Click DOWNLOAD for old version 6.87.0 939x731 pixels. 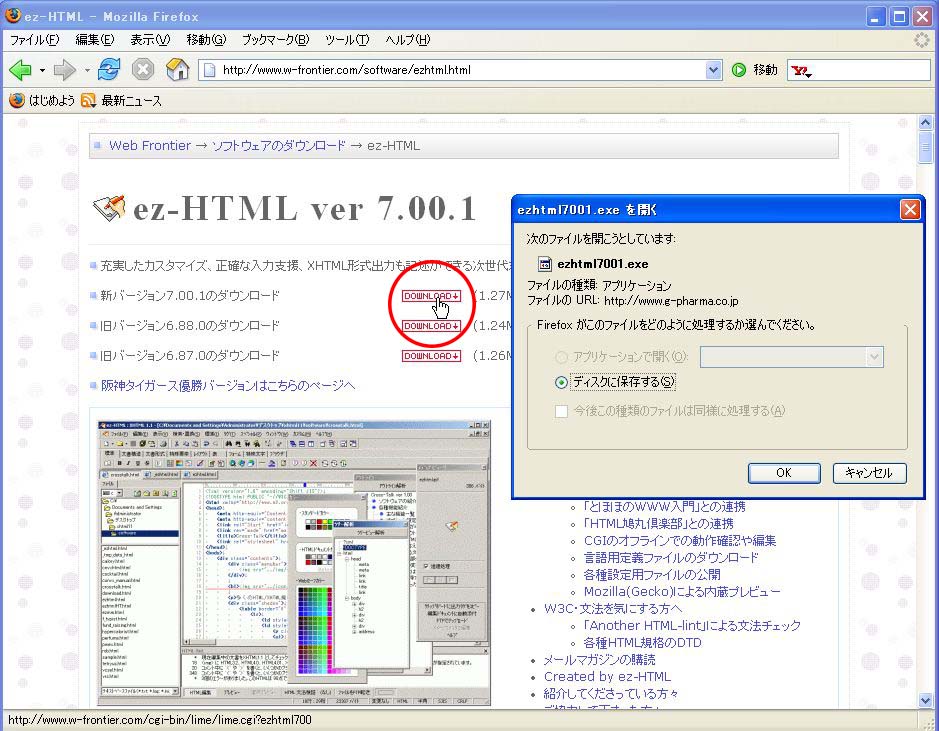click(431, 356)
